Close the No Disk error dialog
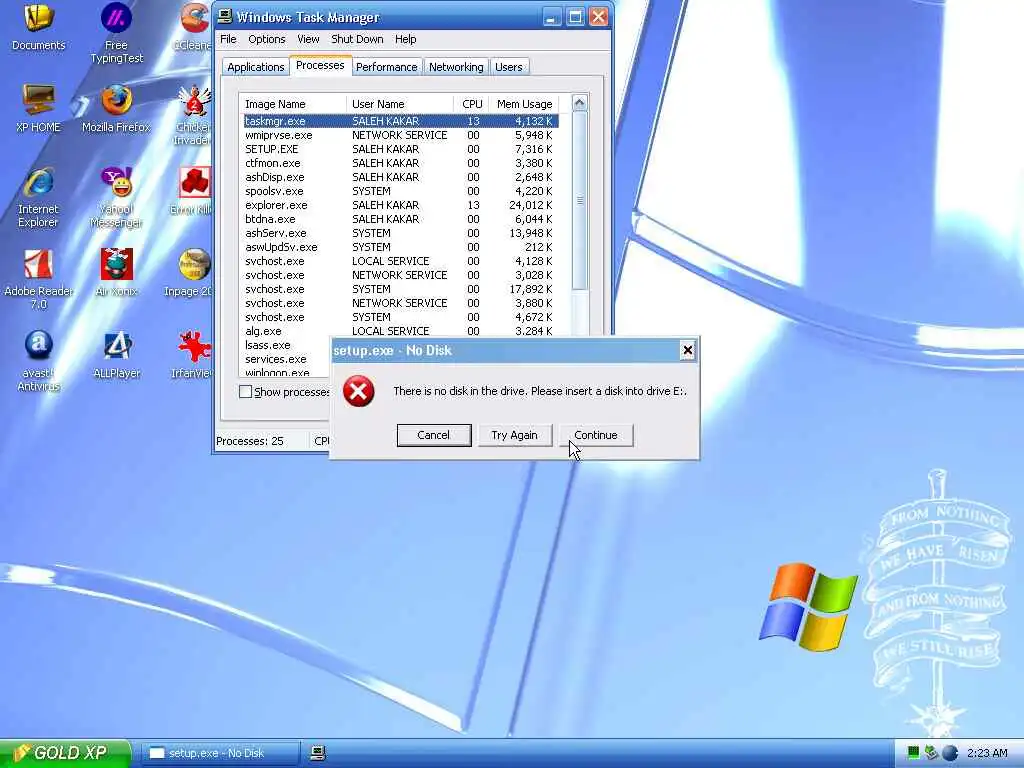This screenshot has height=768, width=1024. click(x=687, y=351)
